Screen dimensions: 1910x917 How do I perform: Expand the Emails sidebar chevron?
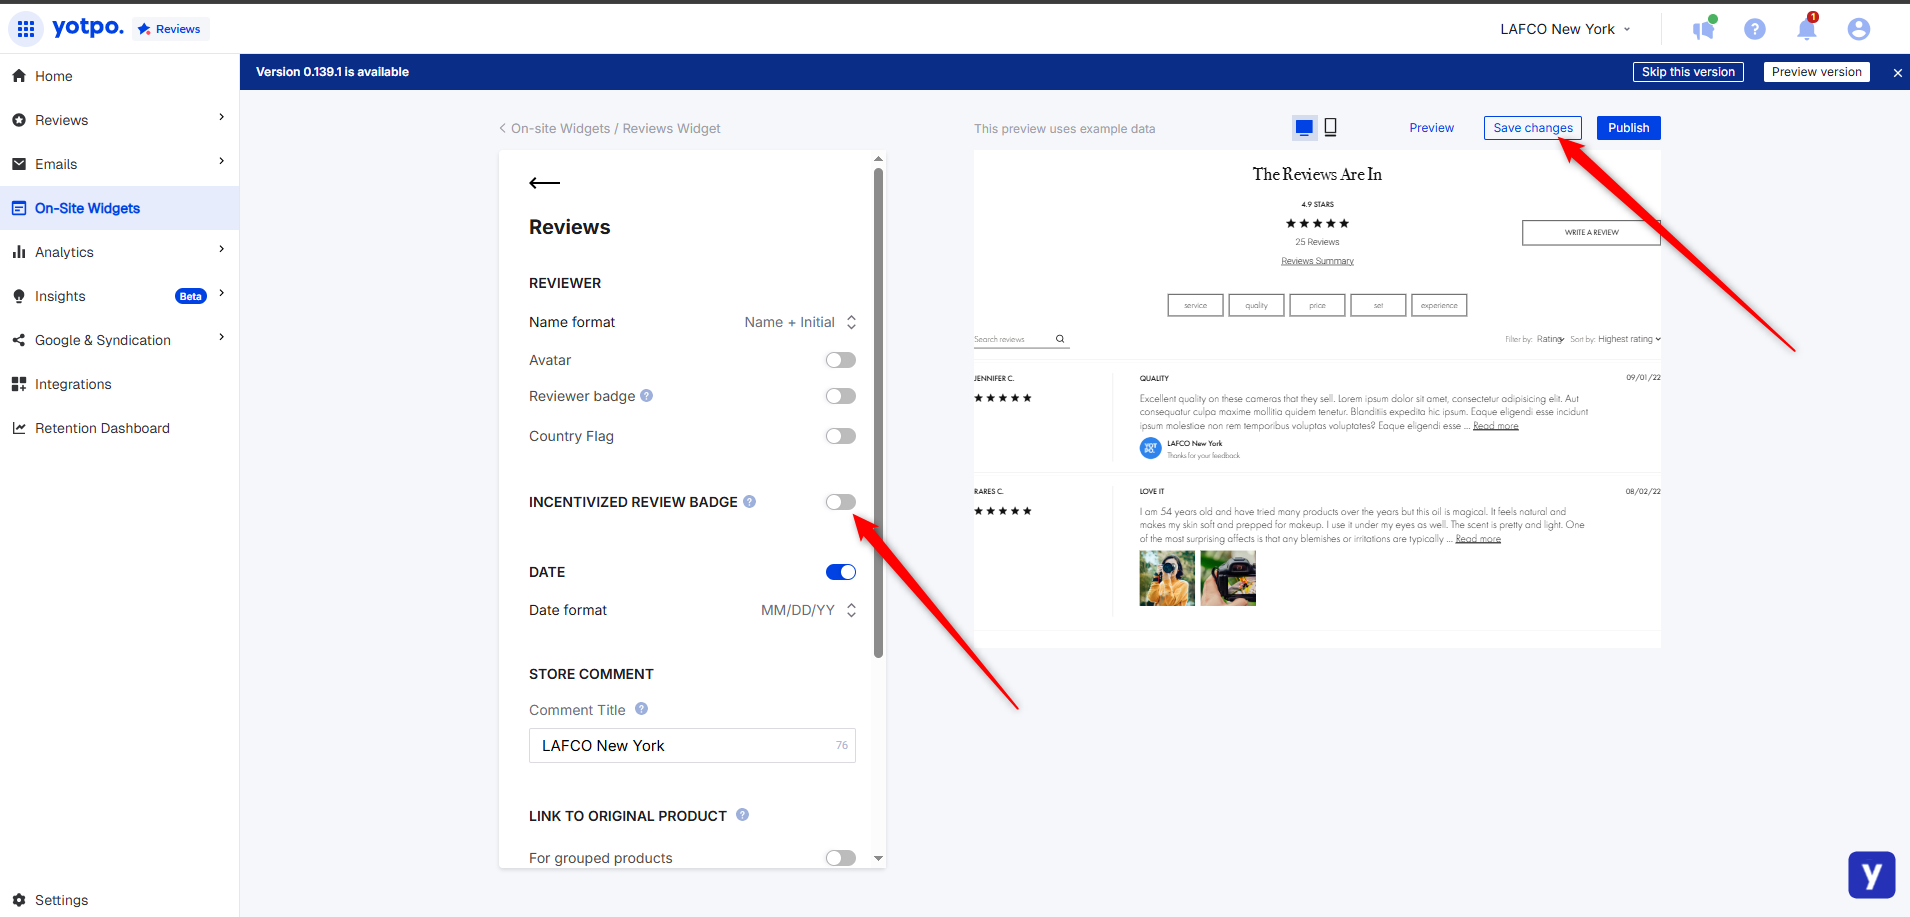221,161
